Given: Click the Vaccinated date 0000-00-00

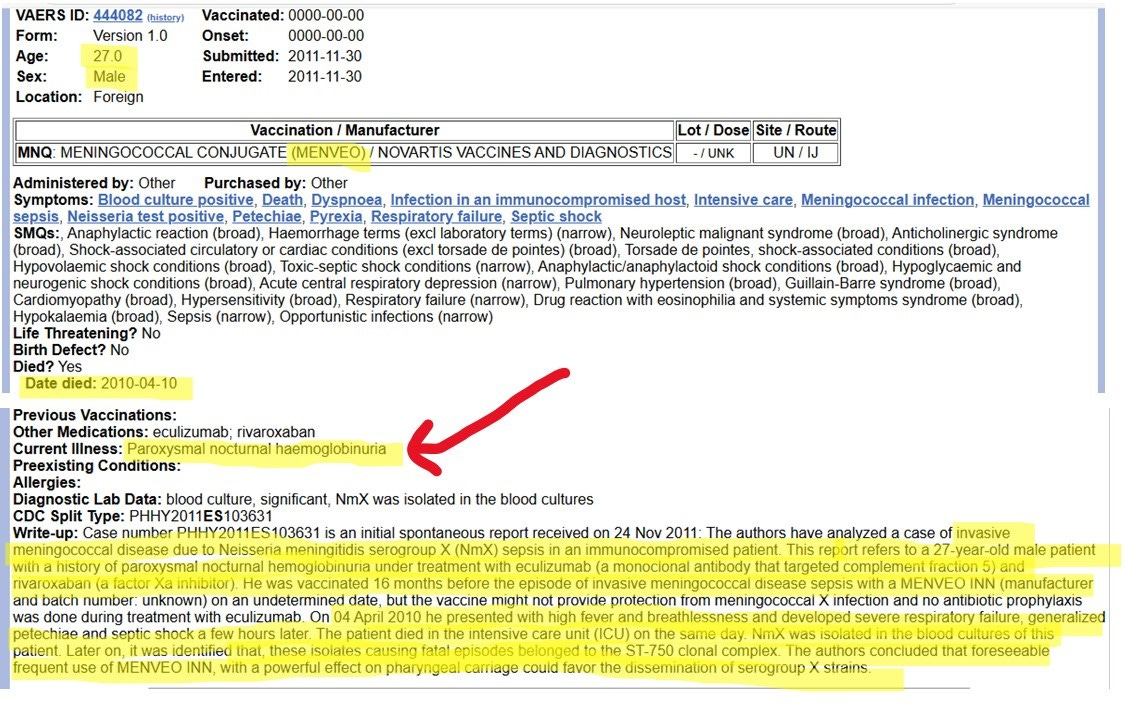Looking at the screenshot, I should (326, 15).
